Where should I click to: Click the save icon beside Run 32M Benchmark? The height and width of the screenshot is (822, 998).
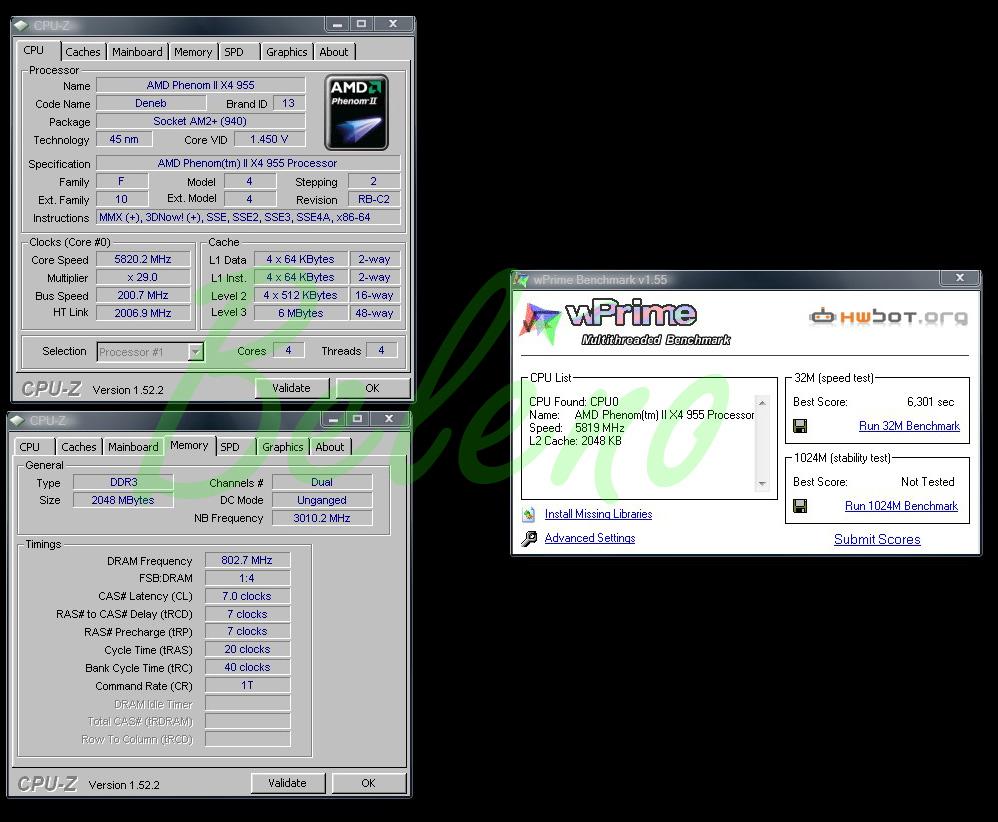[800, 426]
